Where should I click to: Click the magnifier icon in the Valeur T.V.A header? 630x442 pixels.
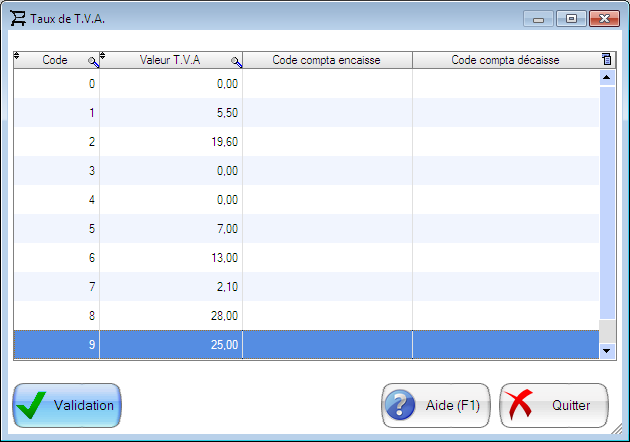(237, 62)
